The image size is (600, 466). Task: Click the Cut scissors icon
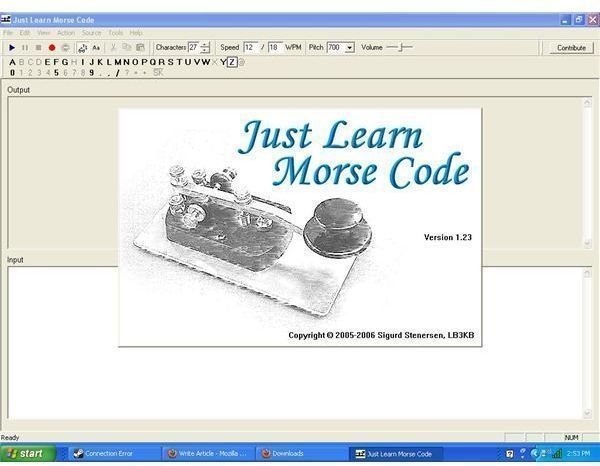click(113, 47)
